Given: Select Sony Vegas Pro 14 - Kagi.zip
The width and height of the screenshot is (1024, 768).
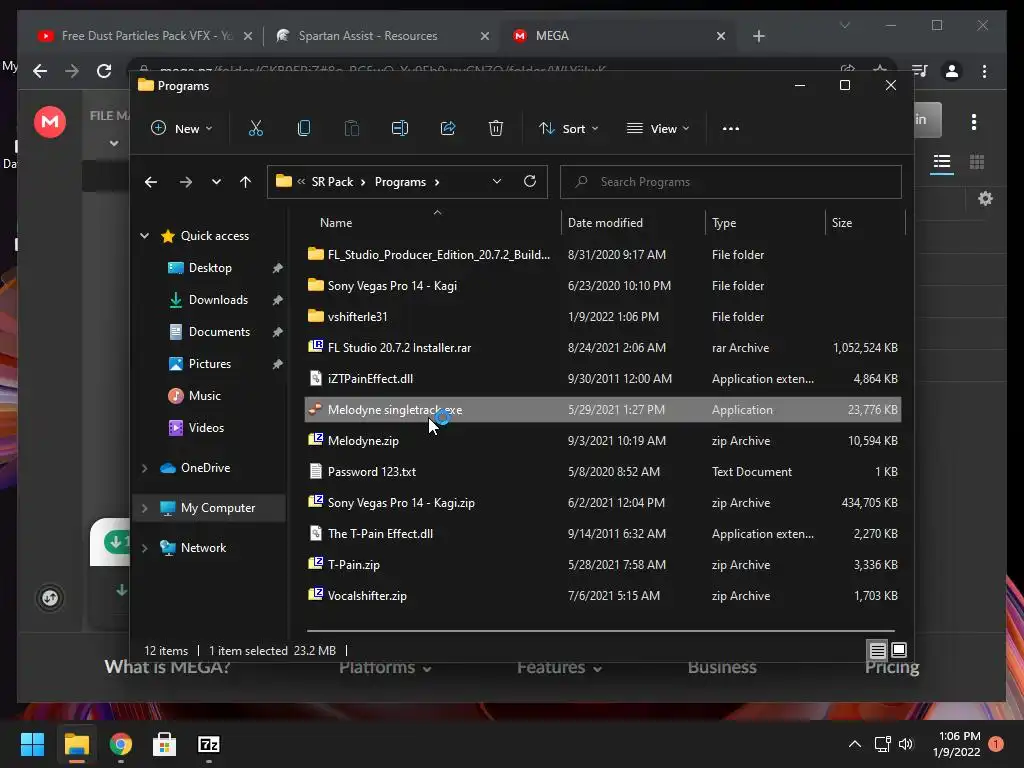Looking at the screenshot, I should tap(602, 503).
